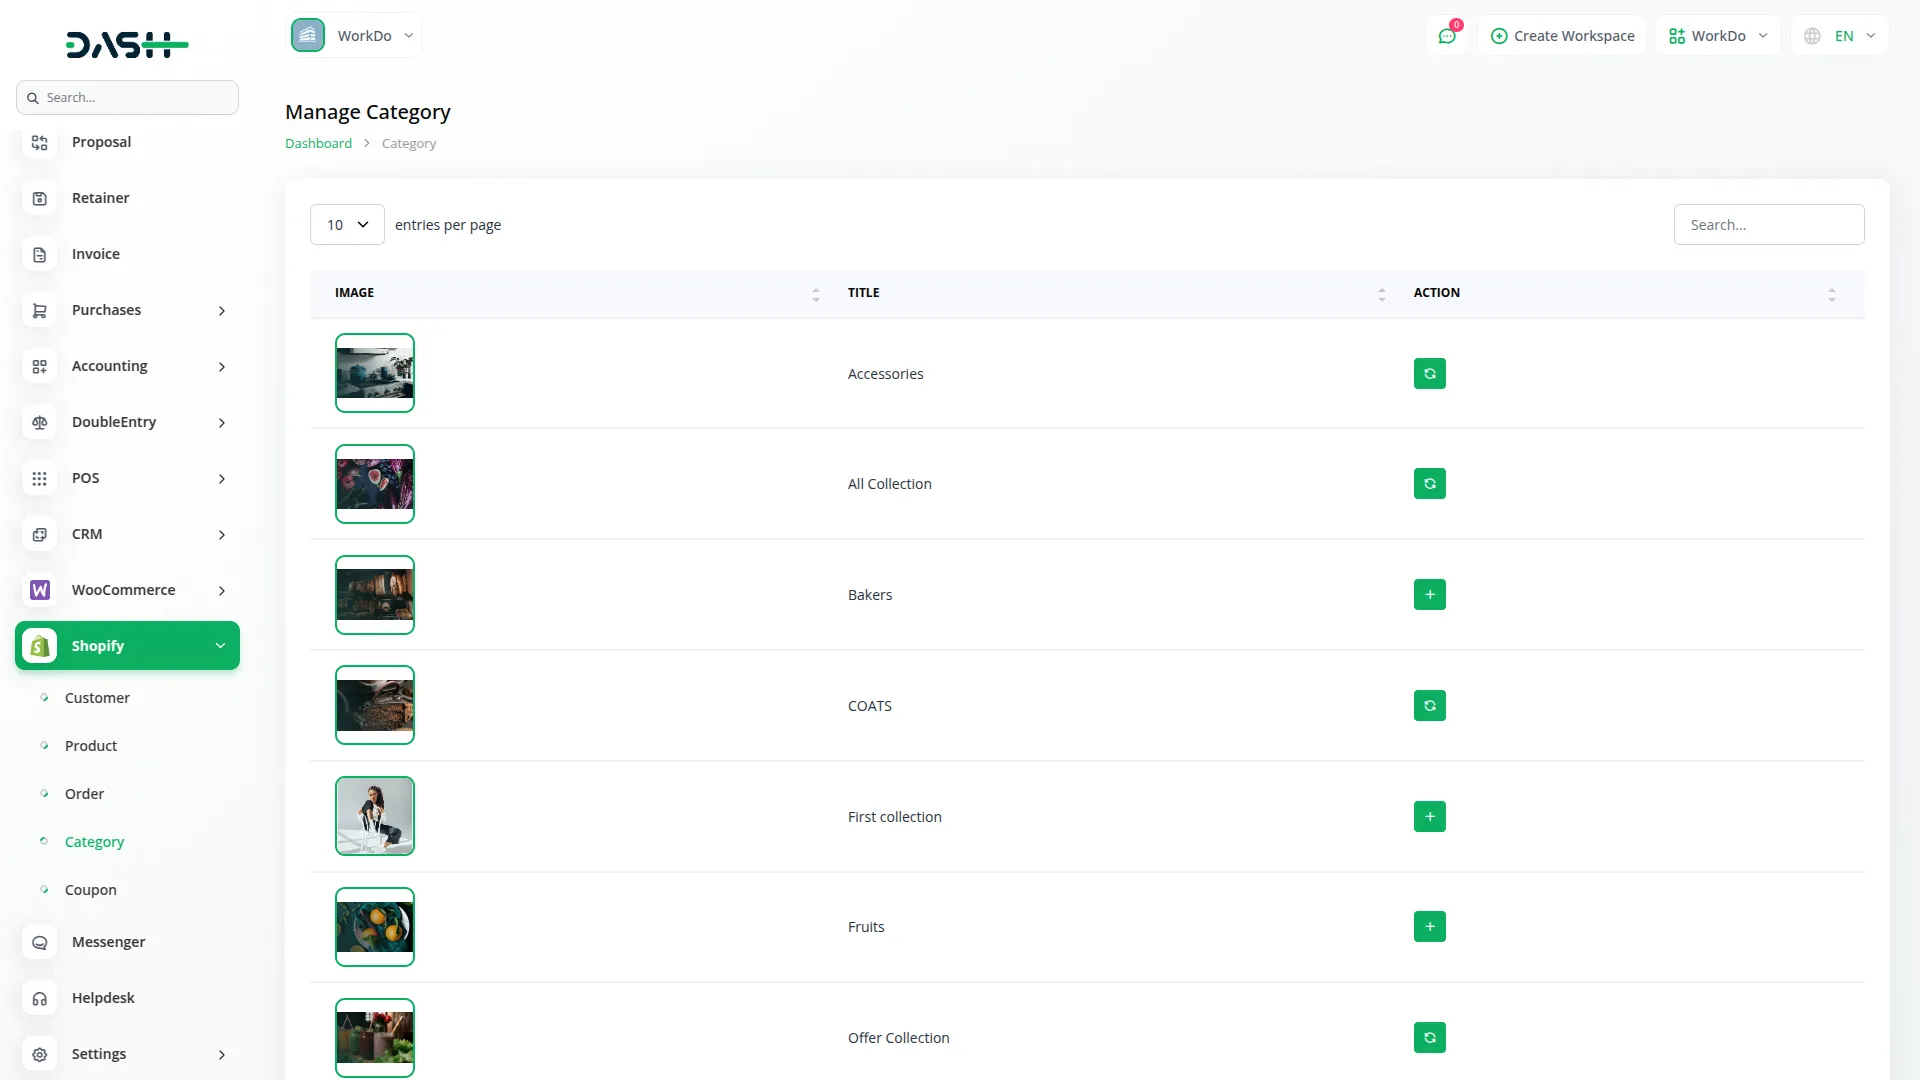Open the Coupon menu item
The height and width of the screenshot is (1080, 1920).
click(x=91, y=889)
